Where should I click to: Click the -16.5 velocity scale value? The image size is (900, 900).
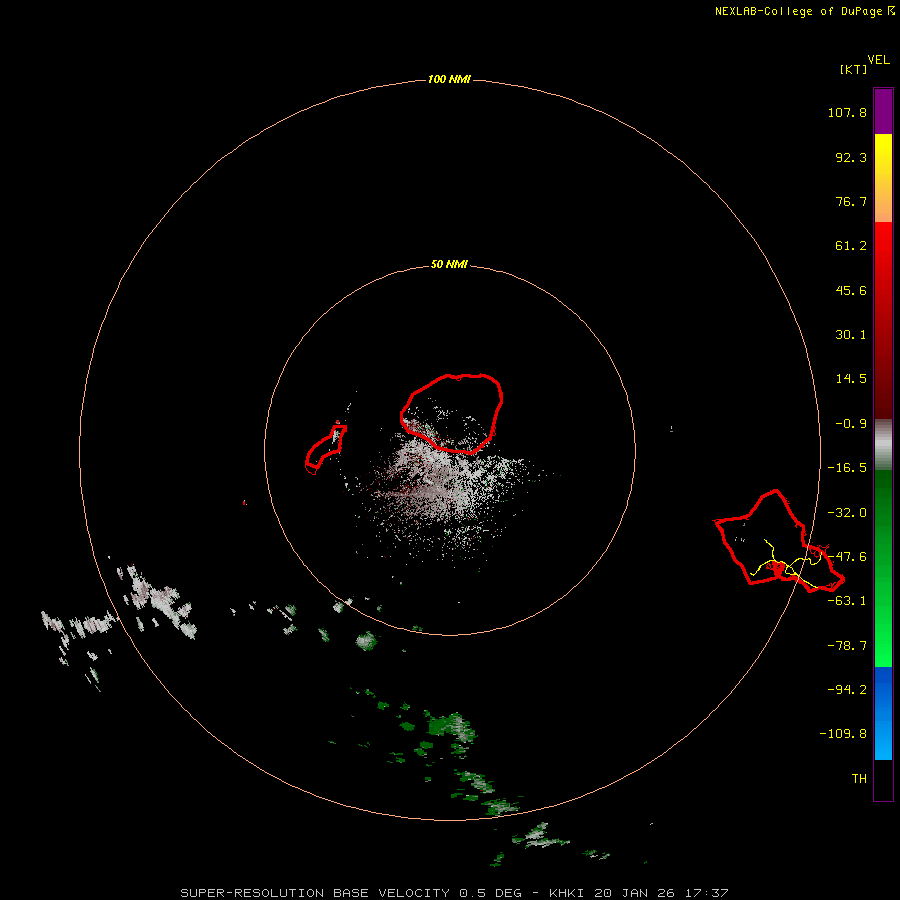click(x=847, y=468)
